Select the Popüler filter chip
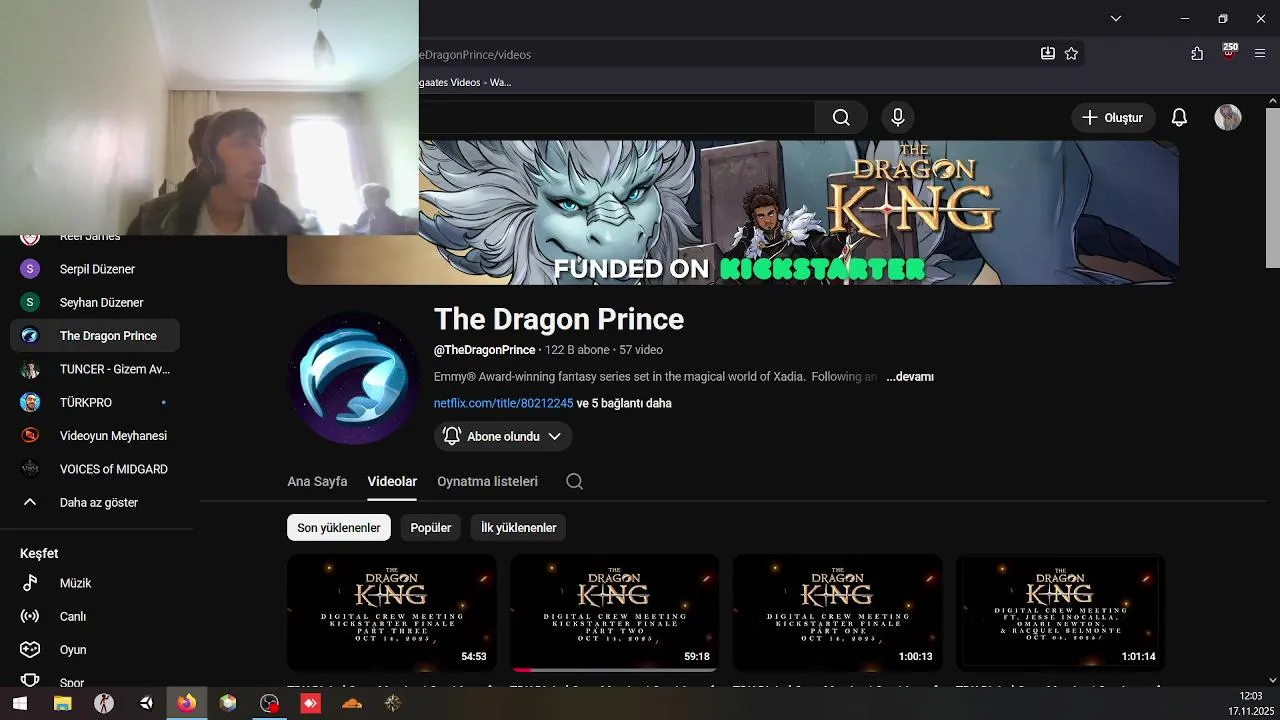 [431, 528]
